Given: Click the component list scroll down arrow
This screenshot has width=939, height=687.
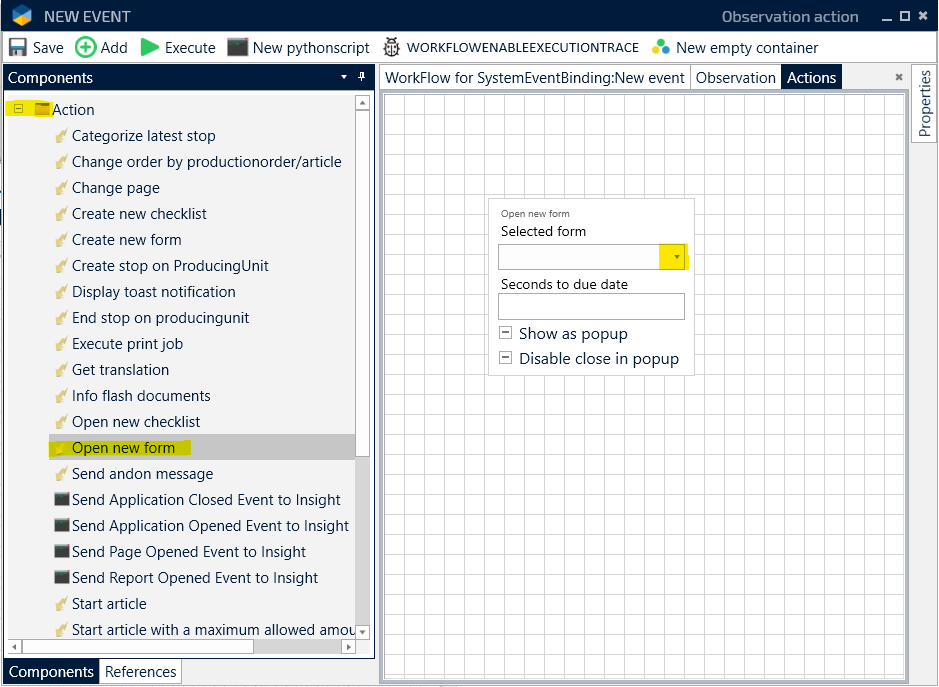Looking at the screenshot, I should [362, 631].
